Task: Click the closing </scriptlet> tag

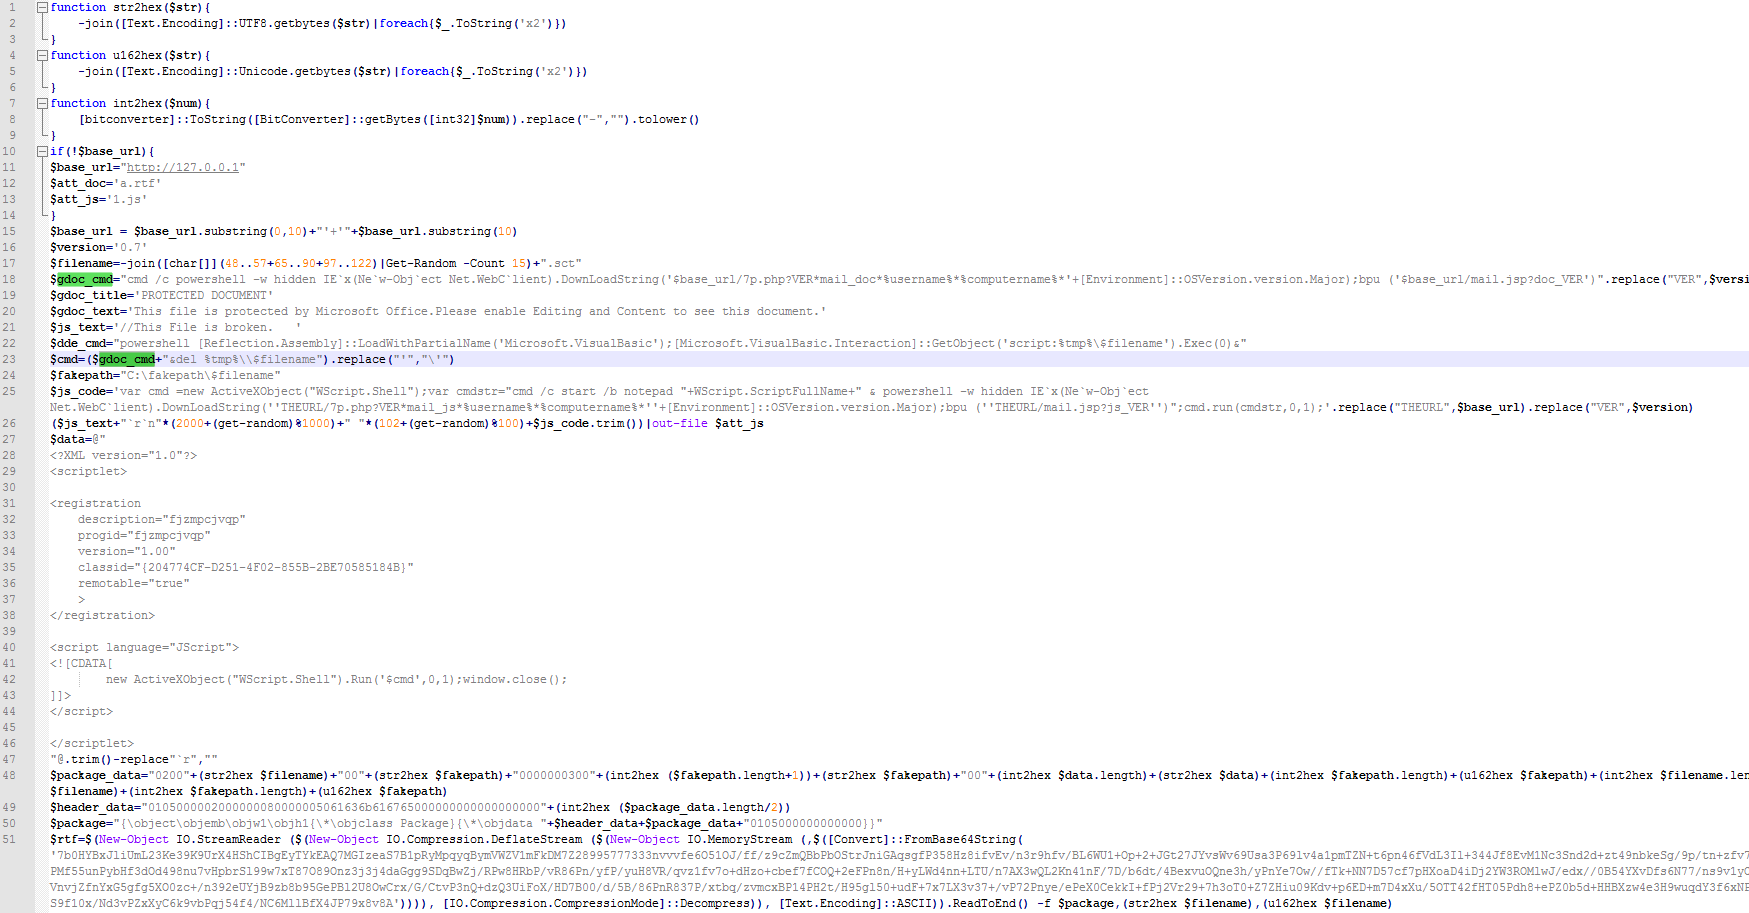Action: 92,743
